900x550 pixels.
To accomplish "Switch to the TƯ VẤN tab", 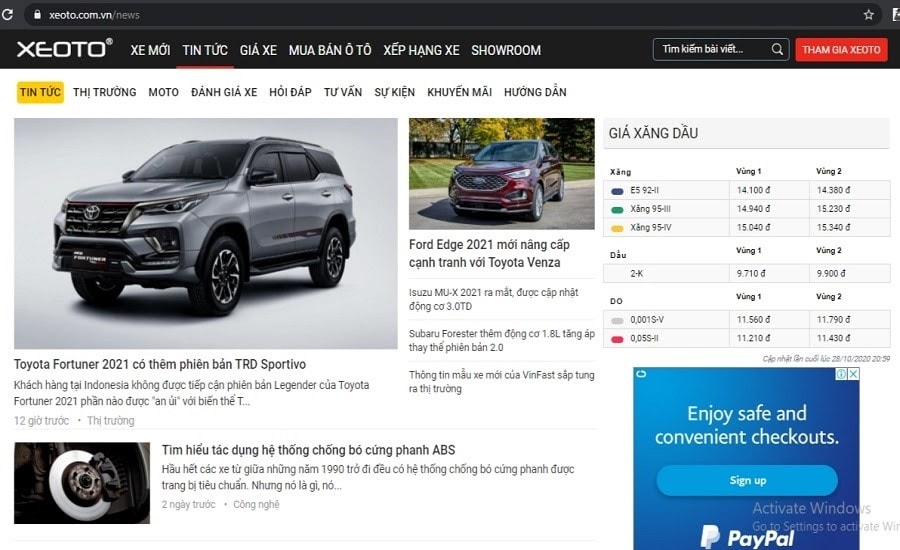I will pos(343,92).
